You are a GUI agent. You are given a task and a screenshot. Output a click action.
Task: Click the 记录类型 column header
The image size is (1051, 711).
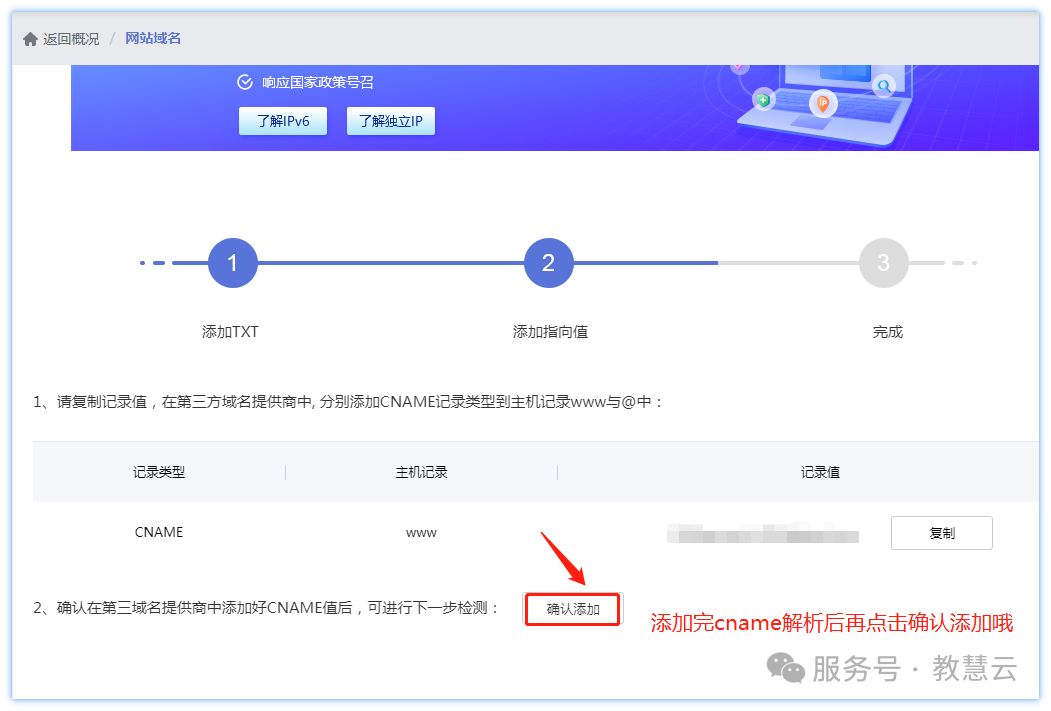[159, 472]
